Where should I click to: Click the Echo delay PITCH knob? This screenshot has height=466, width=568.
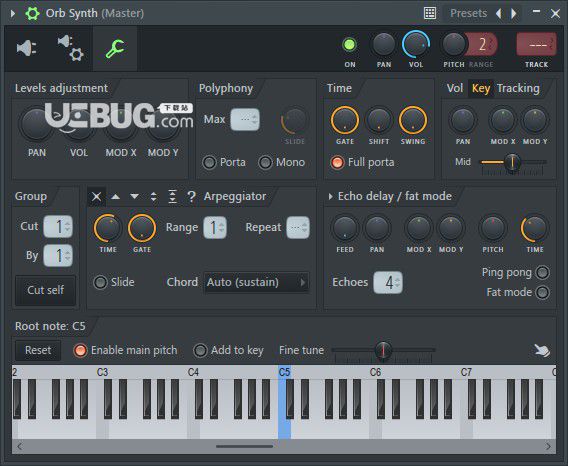[x=493, y=228]
